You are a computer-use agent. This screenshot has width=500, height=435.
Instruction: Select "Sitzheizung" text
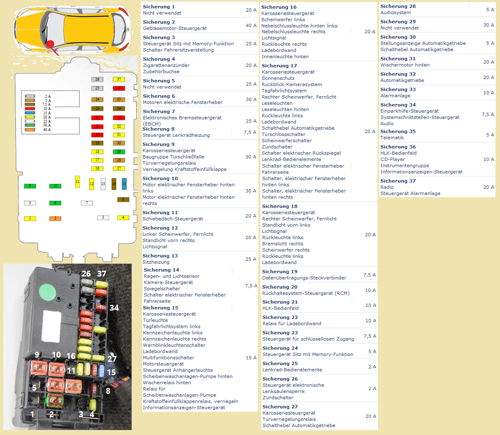tap(156, 262)
